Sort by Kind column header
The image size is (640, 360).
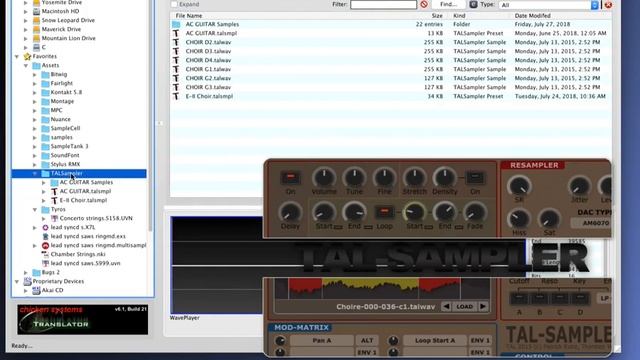459,16
